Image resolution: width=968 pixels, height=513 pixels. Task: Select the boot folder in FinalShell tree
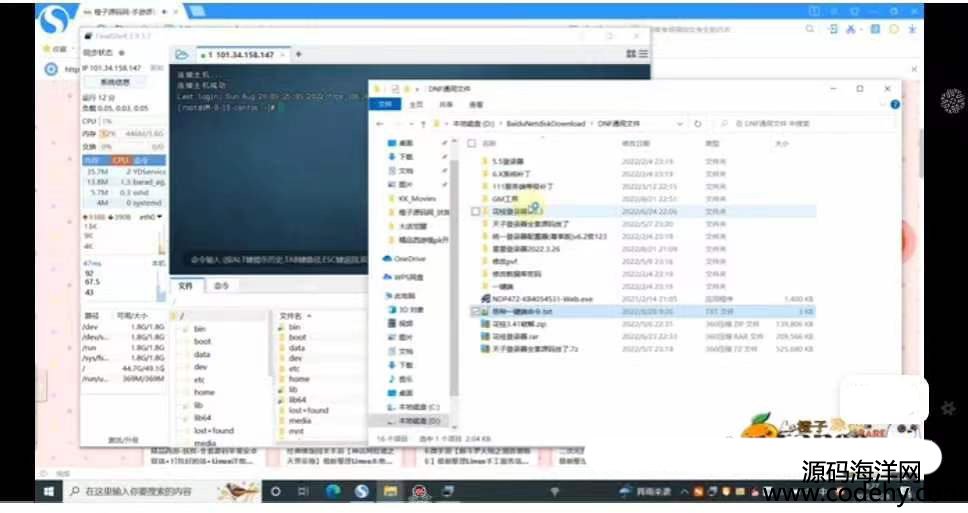[202, 341]
